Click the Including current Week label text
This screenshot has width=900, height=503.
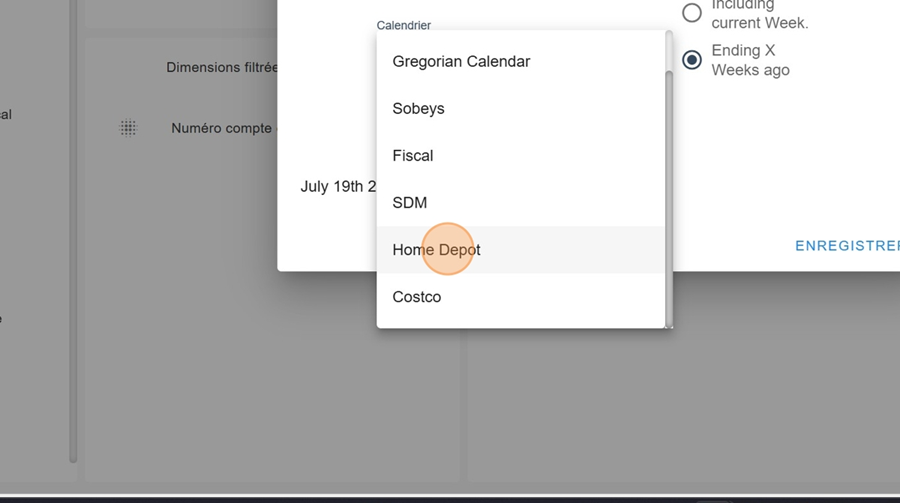point(759,14)
